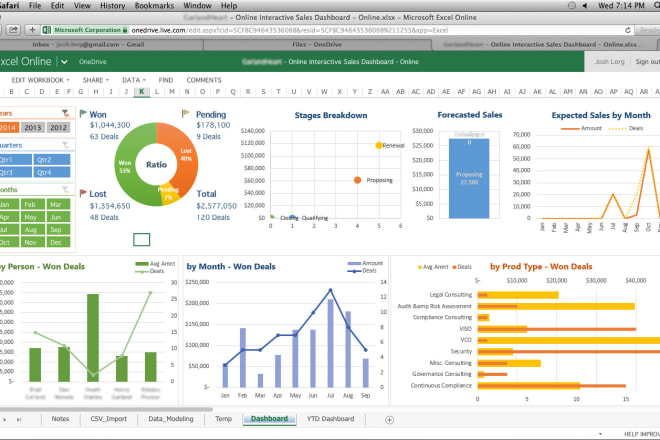
Task: Toggle the Sep month slicer
Action: click(x=59, y=229)
